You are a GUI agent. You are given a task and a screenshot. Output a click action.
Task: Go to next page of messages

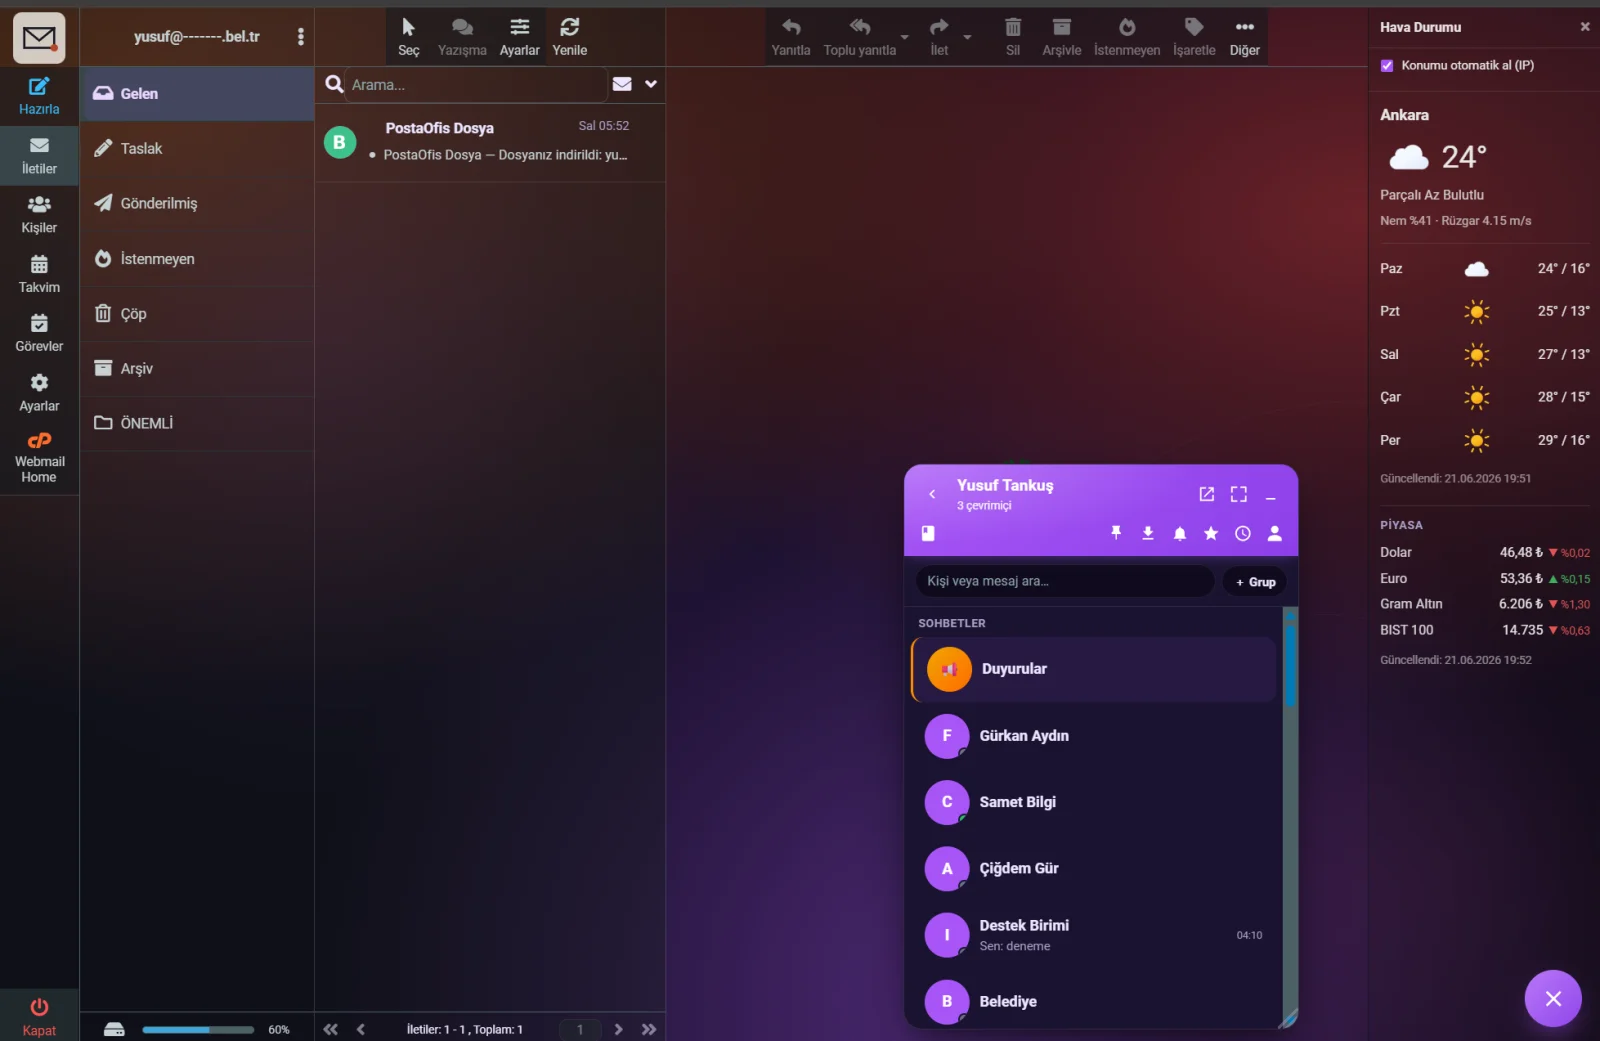click(618, 1030)
